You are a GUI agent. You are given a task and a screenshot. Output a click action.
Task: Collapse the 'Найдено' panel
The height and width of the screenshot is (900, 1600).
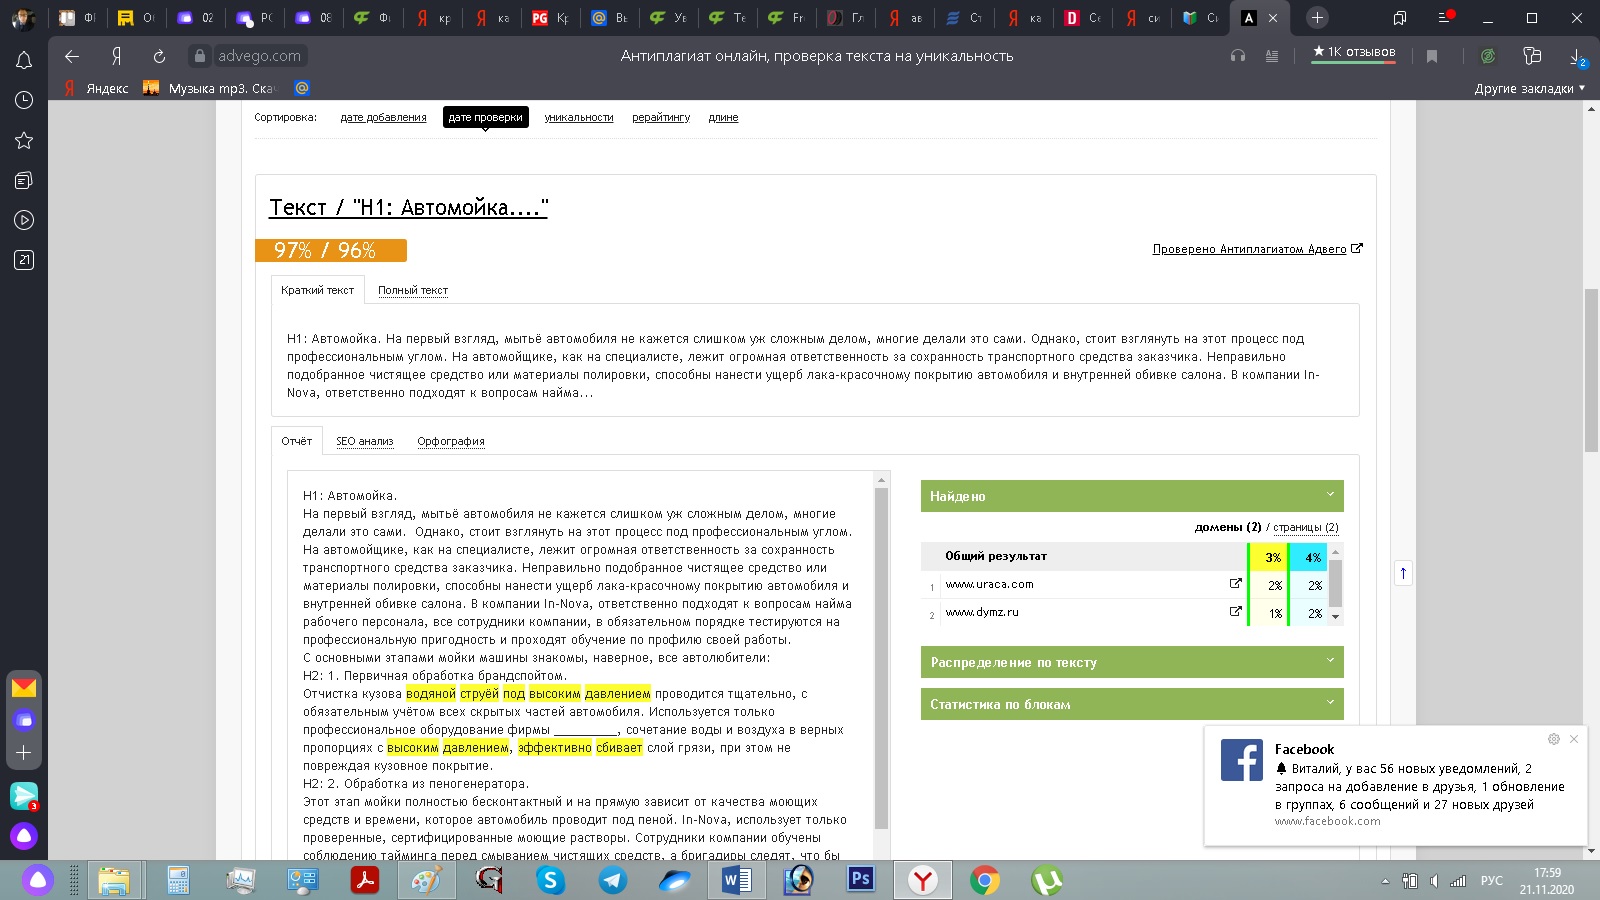click(1132, 496)
